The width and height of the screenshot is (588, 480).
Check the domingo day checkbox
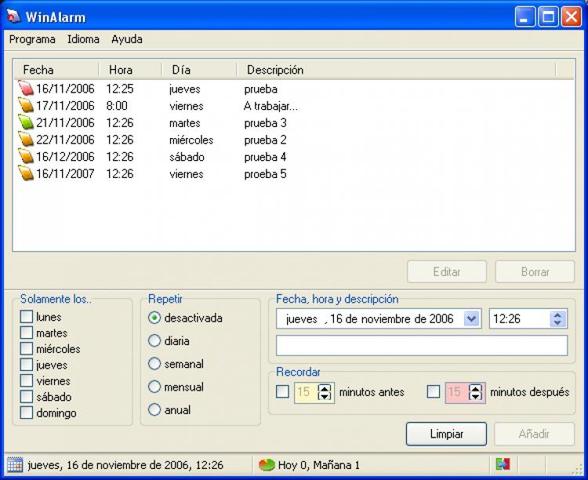(26, 412)
